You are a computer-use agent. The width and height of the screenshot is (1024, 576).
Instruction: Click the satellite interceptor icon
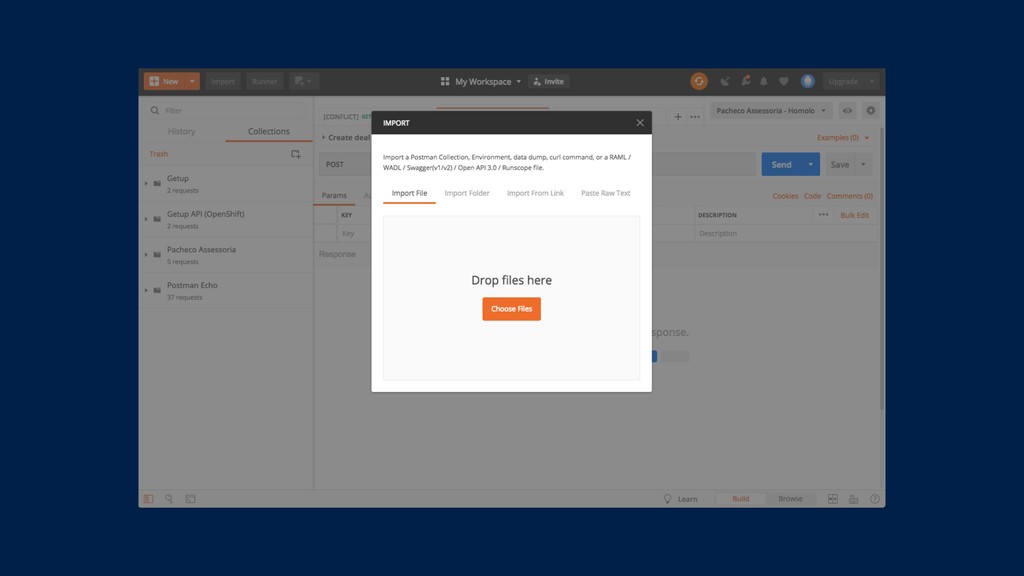click(725, 82)
